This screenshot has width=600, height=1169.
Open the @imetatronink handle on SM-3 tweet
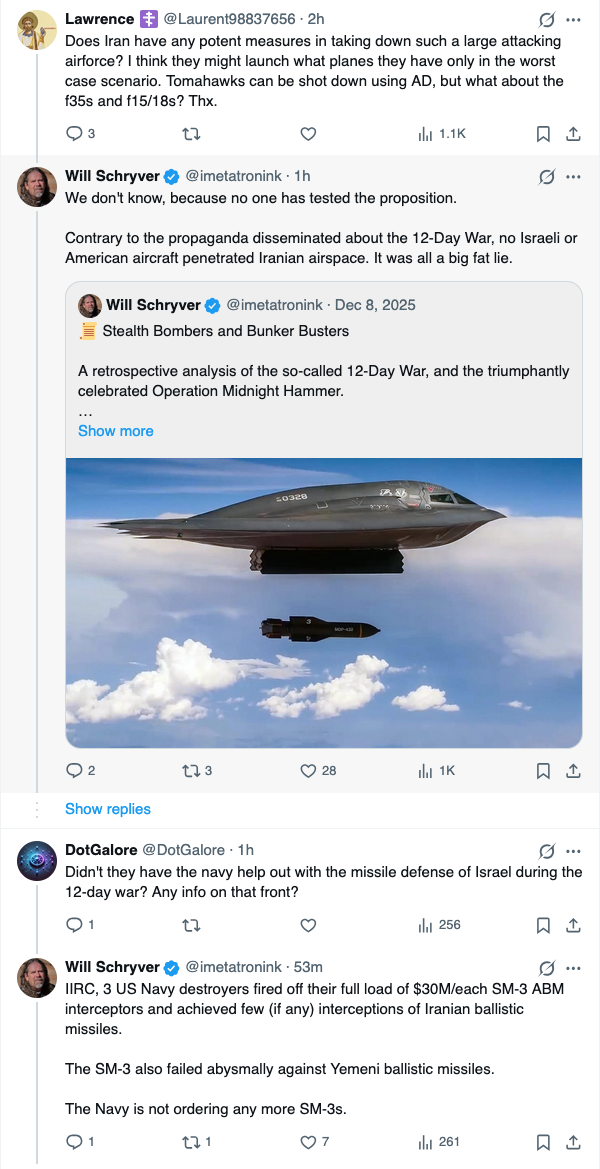pyautogui.click(x=234, y=967)
